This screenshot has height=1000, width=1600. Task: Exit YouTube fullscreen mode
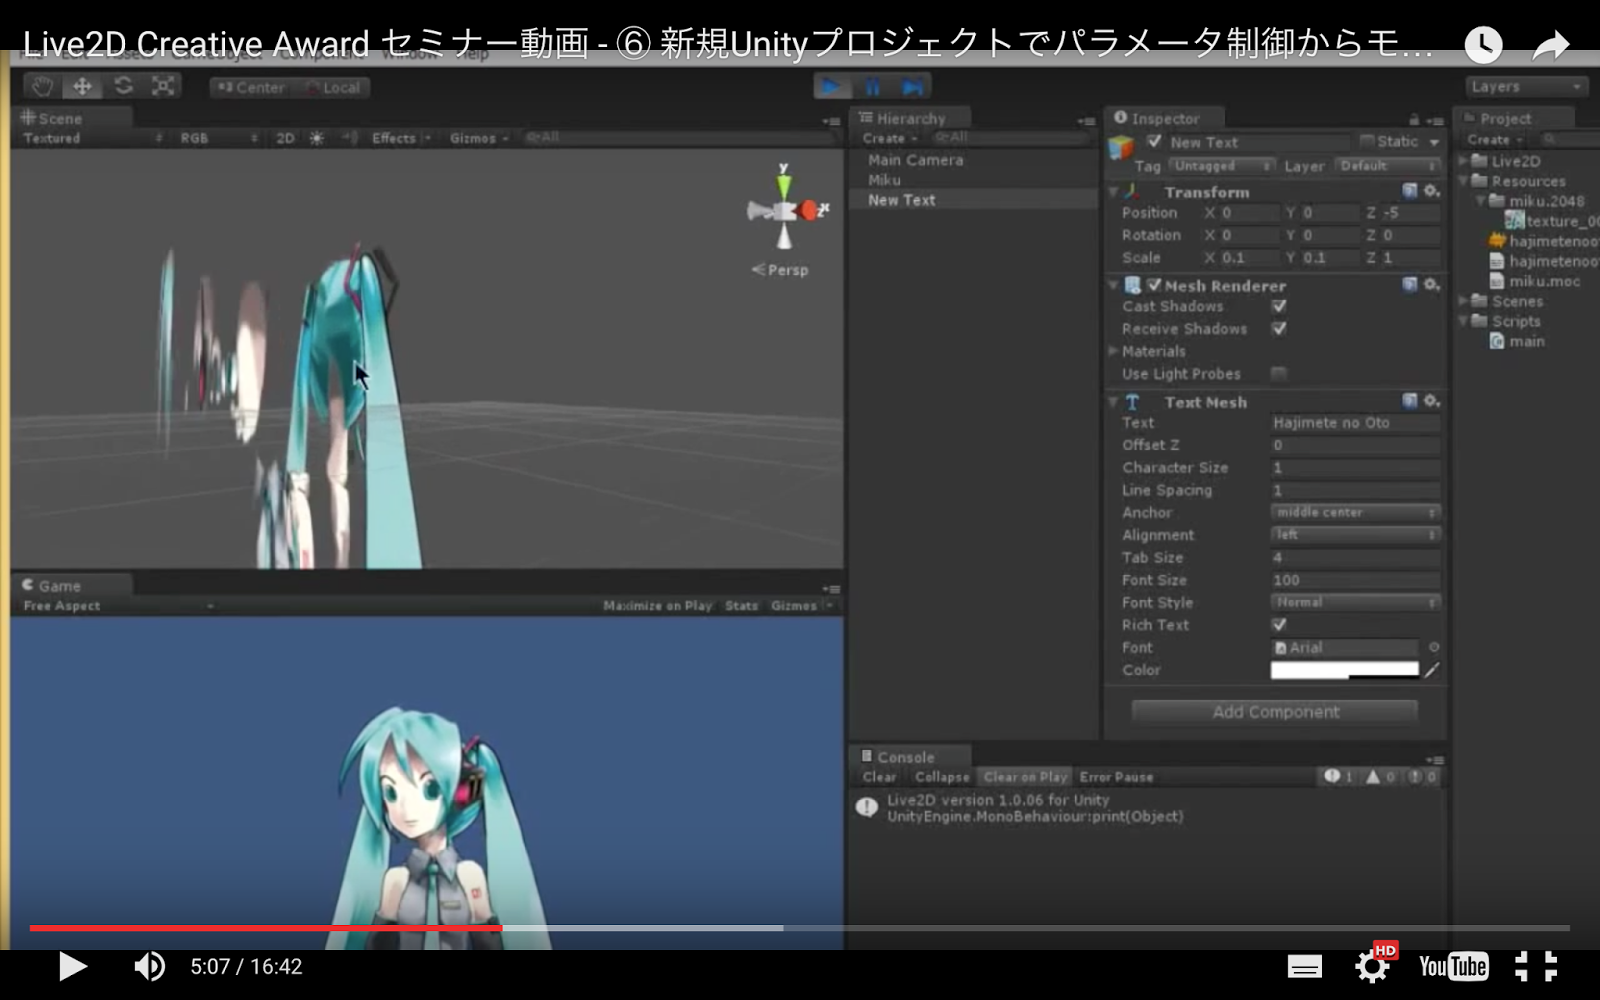coord(1536,966)
